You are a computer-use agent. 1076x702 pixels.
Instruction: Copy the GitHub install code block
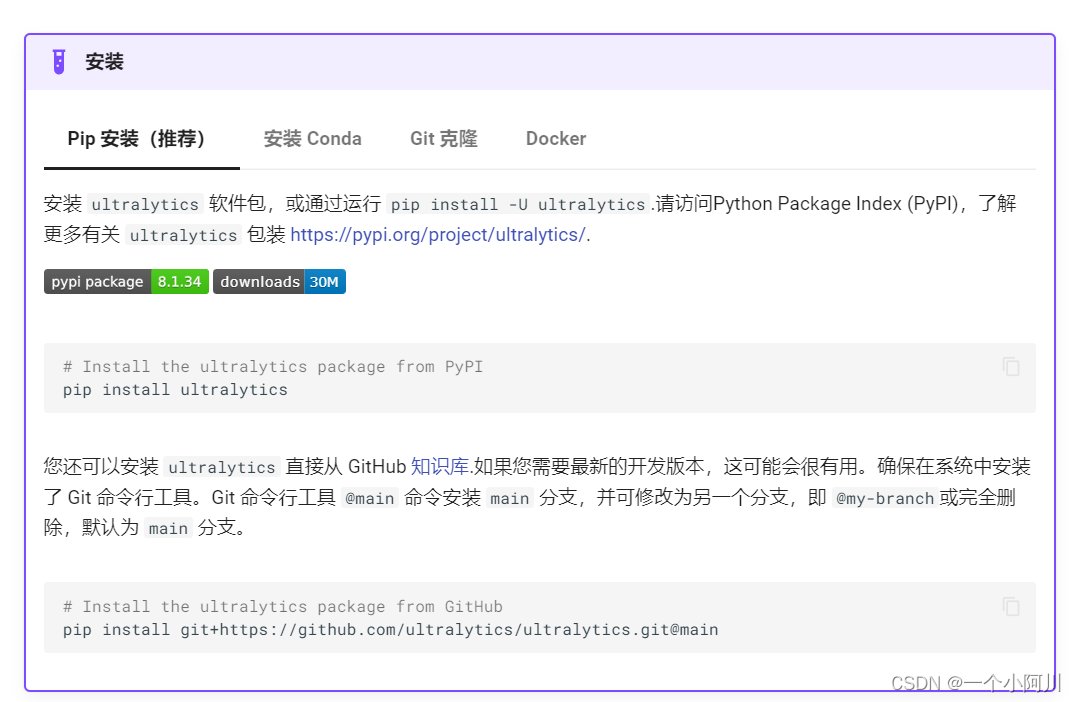coord(1011,607)
